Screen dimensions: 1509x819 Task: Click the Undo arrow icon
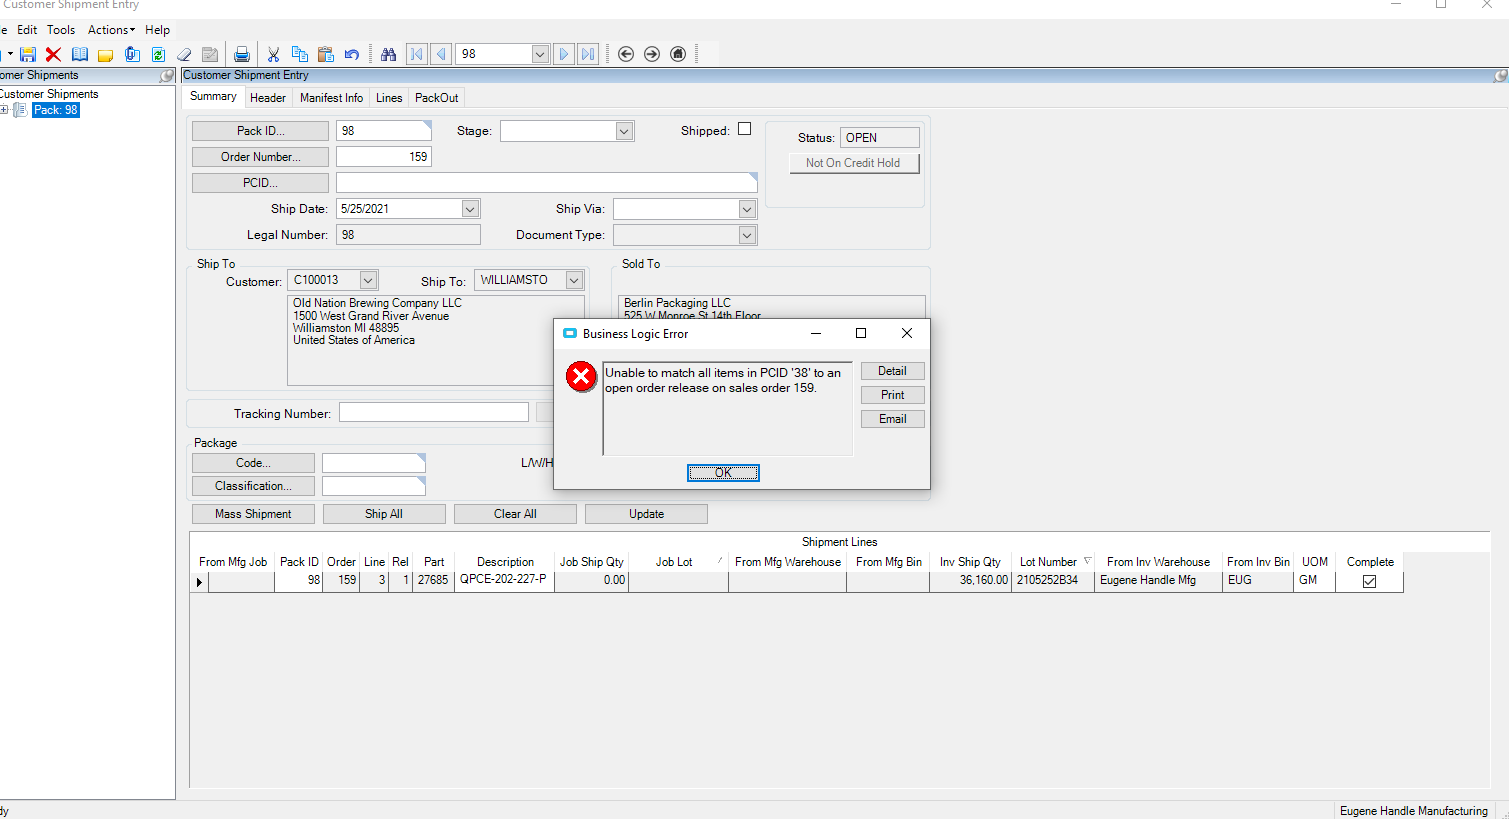(x=352, y=54)
